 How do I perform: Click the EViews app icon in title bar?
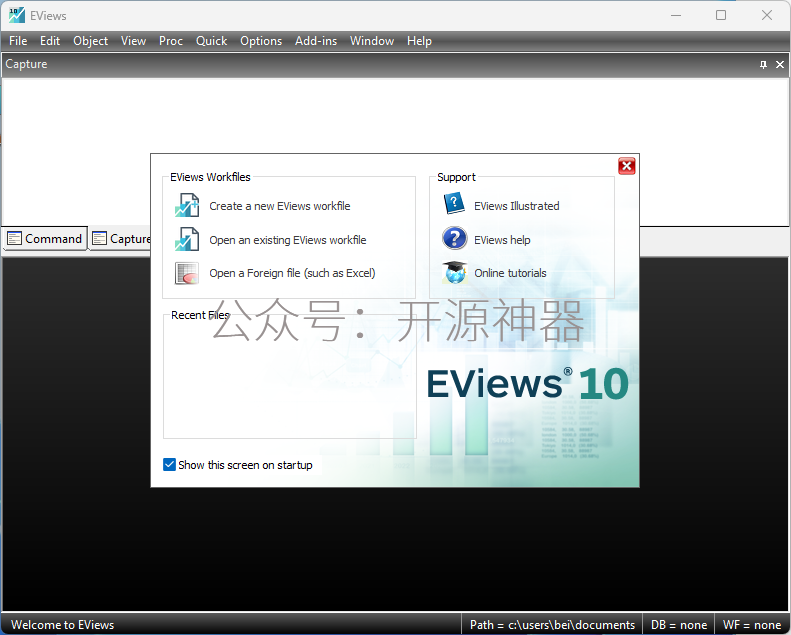click(x=16, y=15)
